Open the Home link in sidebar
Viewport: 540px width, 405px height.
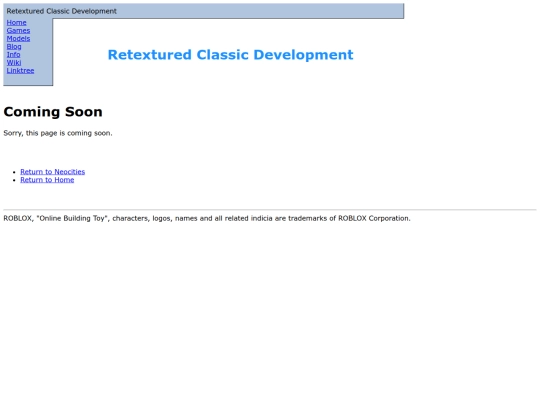(x=16, y=22)
